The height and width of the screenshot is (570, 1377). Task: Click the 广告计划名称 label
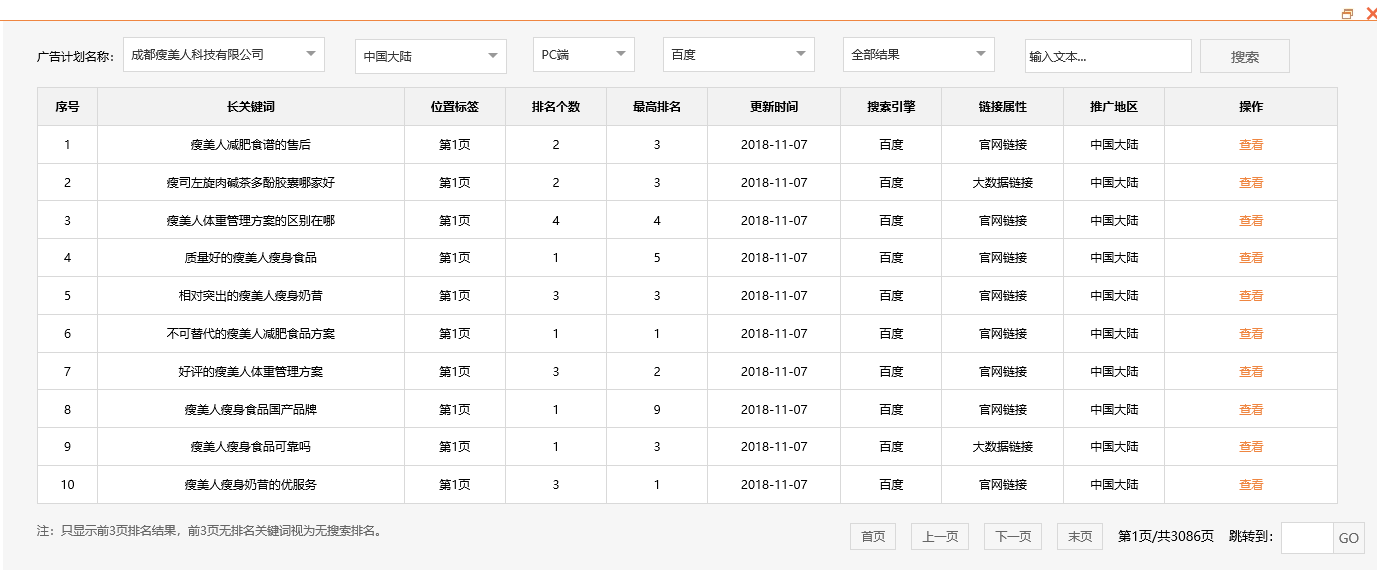[76, 56]
